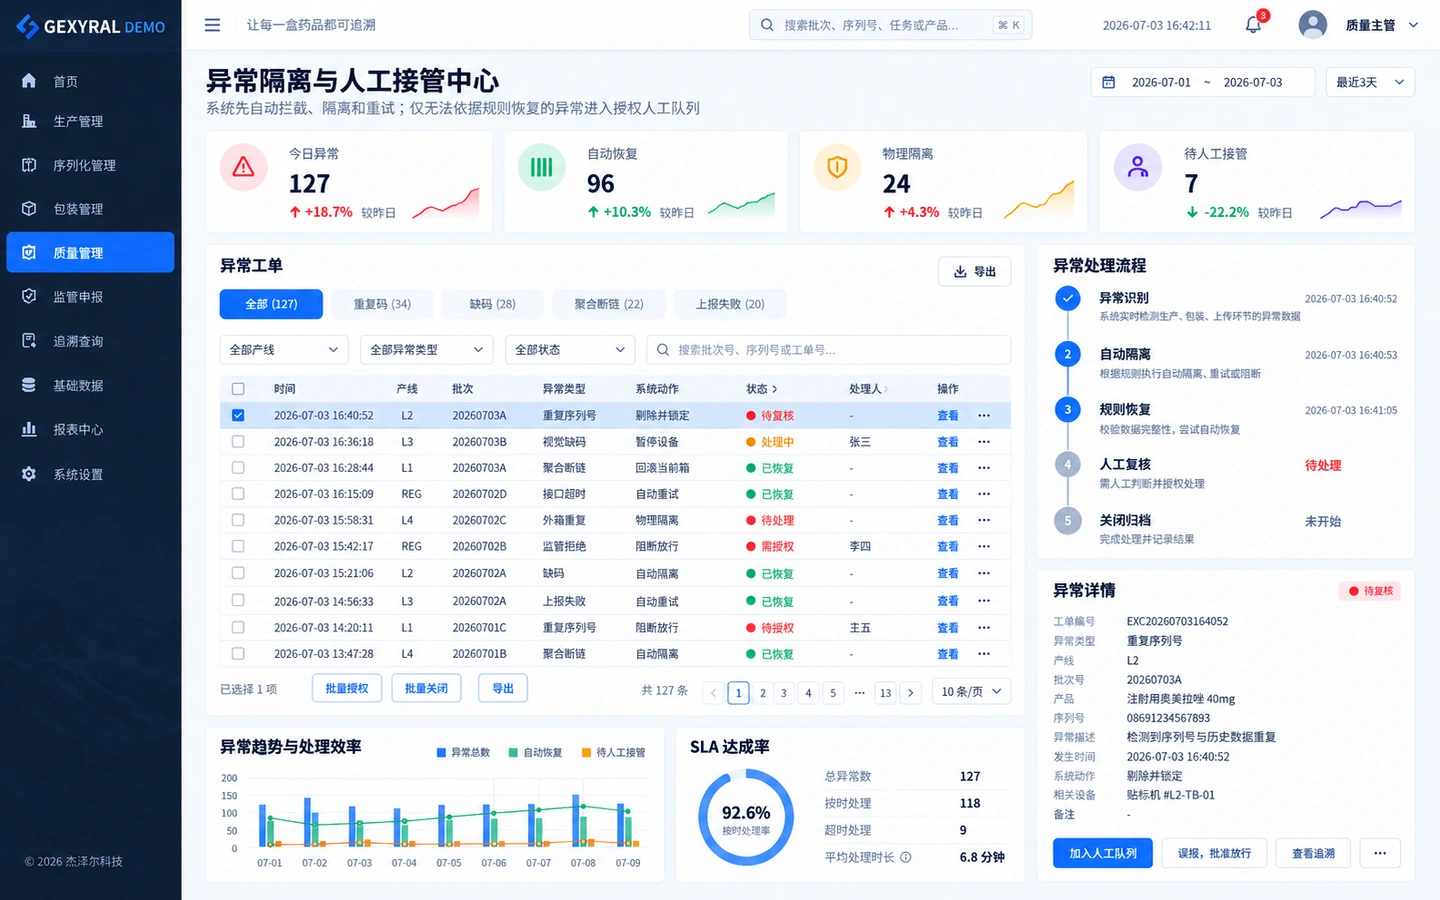
Task: Click the 批量授权 button
Action: click(x=347, y=688)
